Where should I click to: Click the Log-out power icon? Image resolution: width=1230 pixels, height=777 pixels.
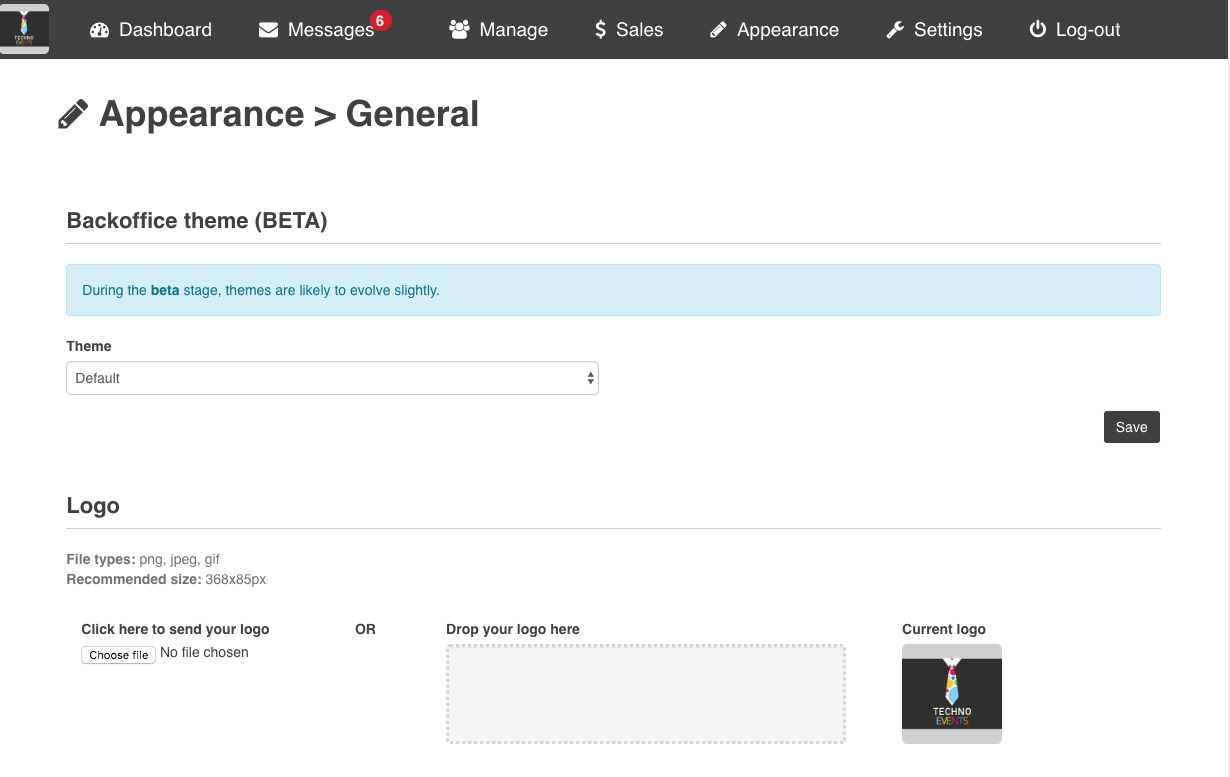[x=1038, y=30]
